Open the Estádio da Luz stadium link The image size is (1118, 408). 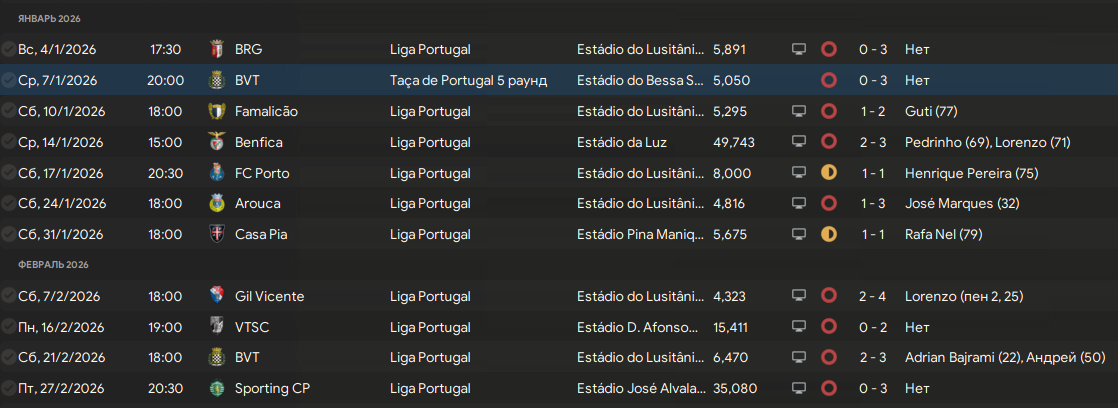pyautogui.click(x=621, y=142)
